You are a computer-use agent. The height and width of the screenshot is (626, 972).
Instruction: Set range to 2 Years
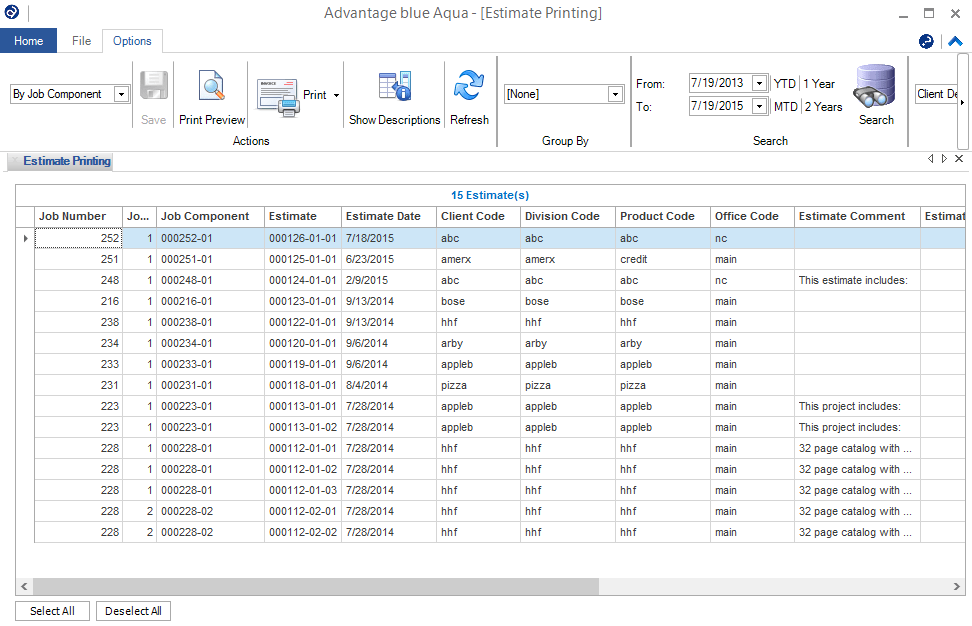(823, 107)
